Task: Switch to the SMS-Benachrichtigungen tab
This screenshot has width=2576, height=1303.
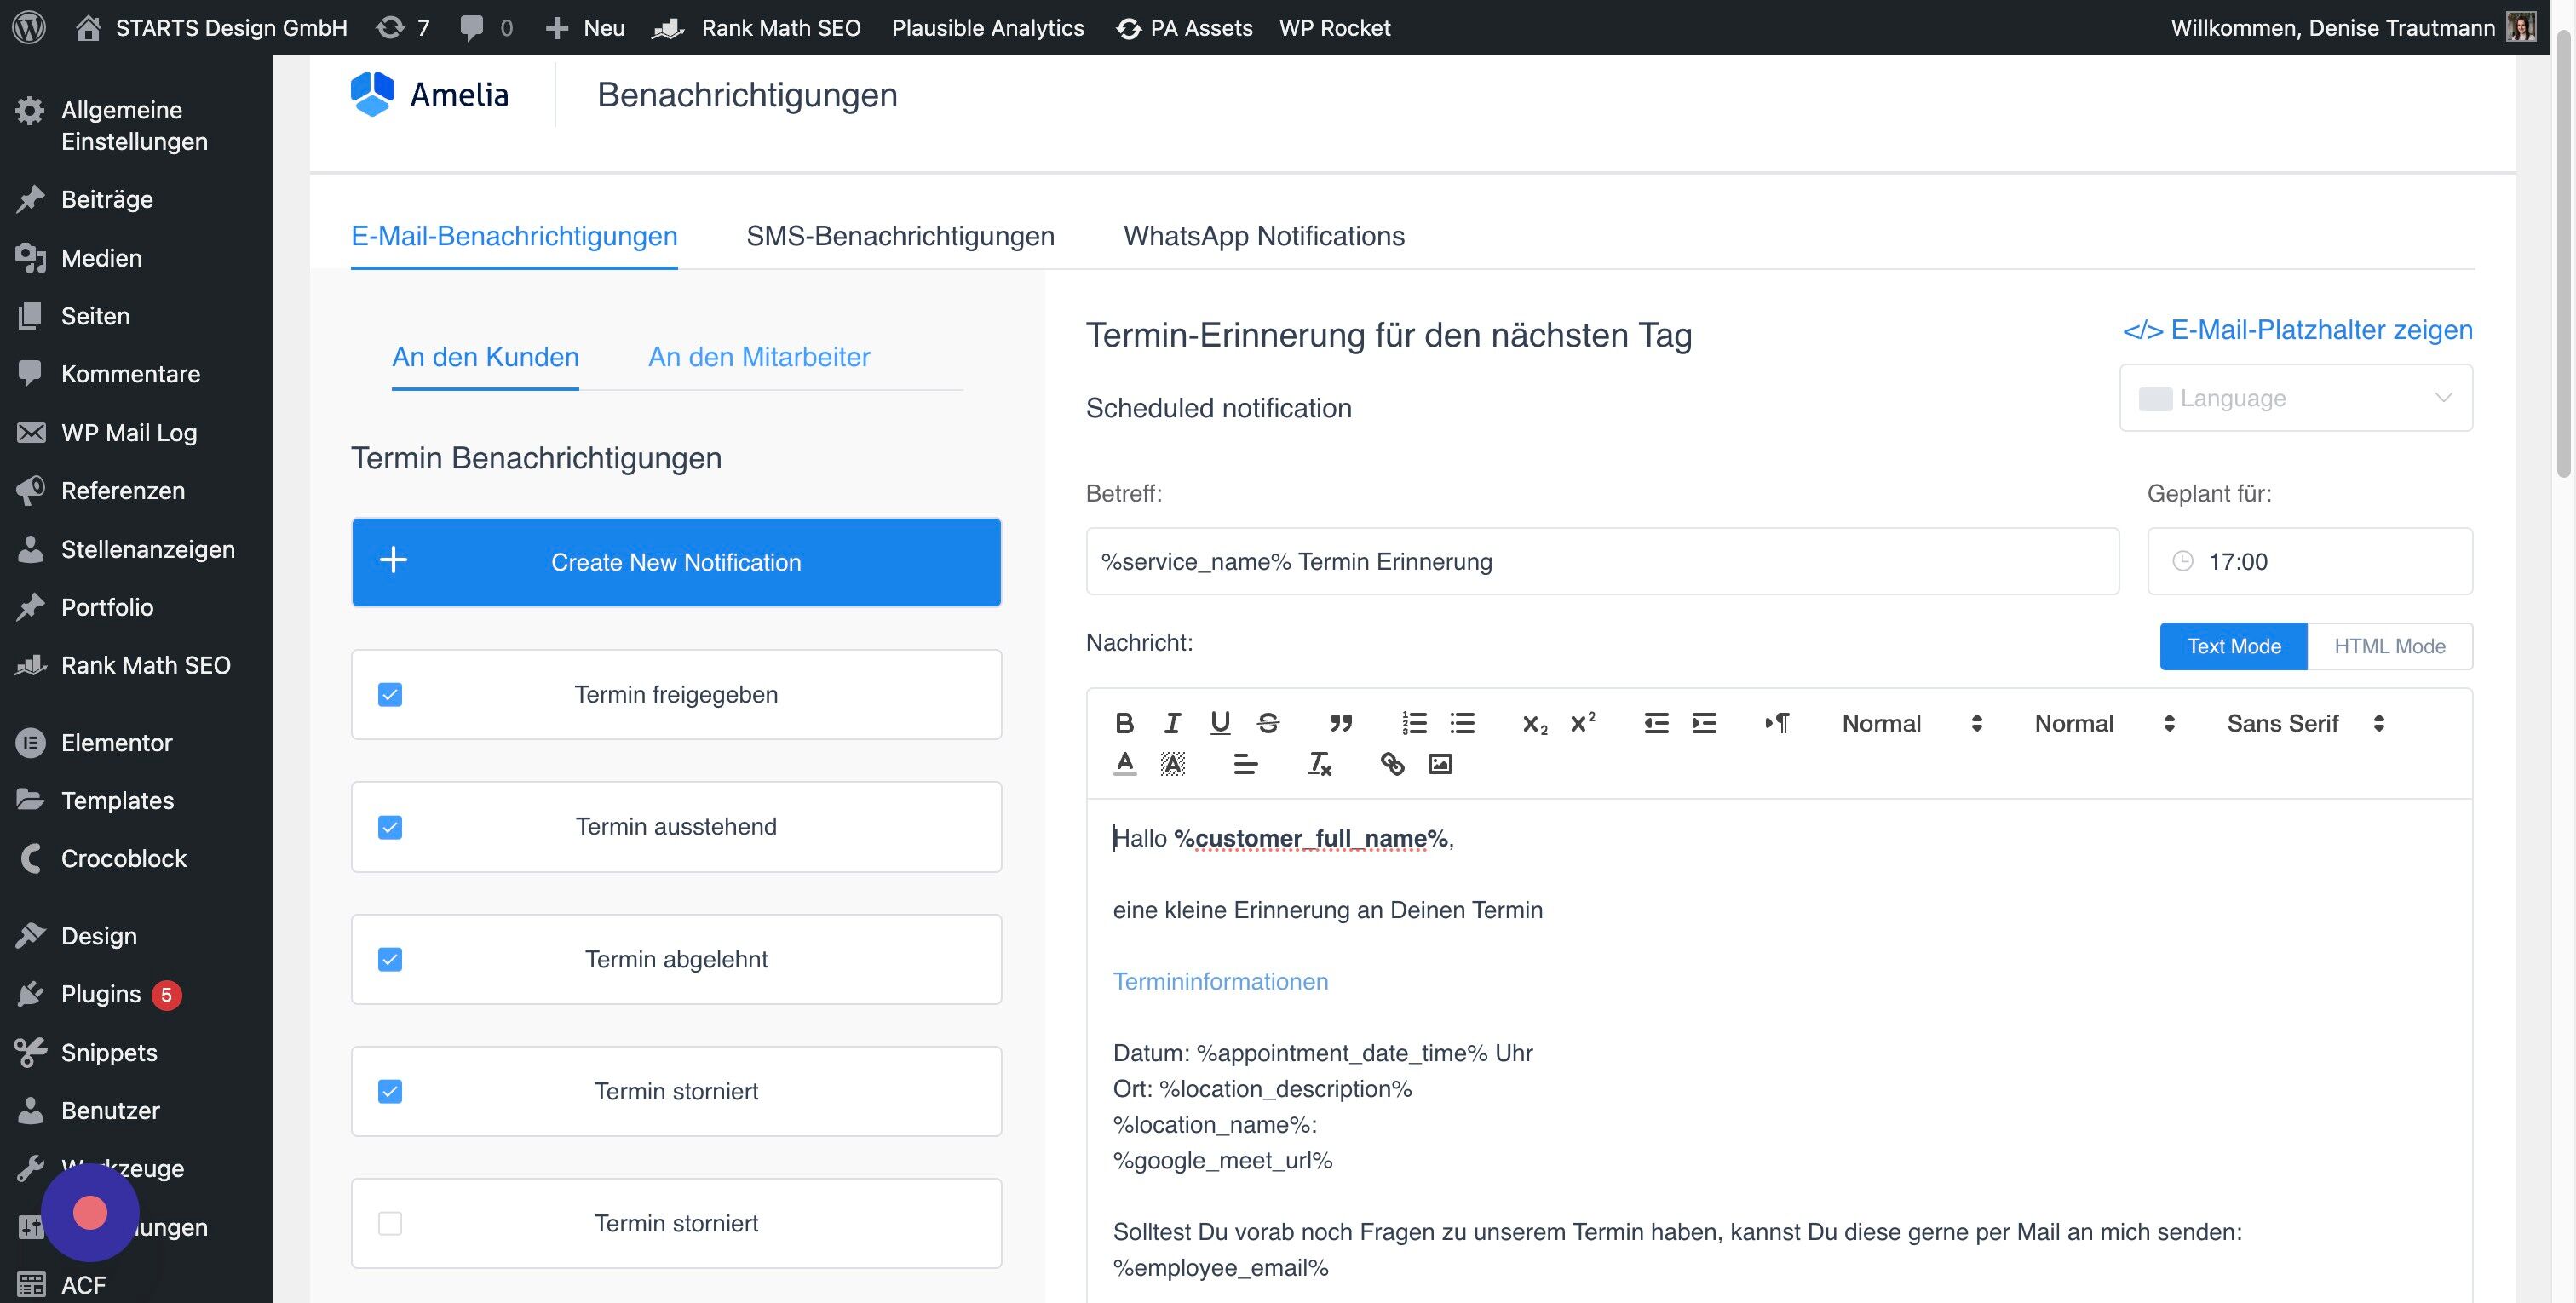Action: 900,236
